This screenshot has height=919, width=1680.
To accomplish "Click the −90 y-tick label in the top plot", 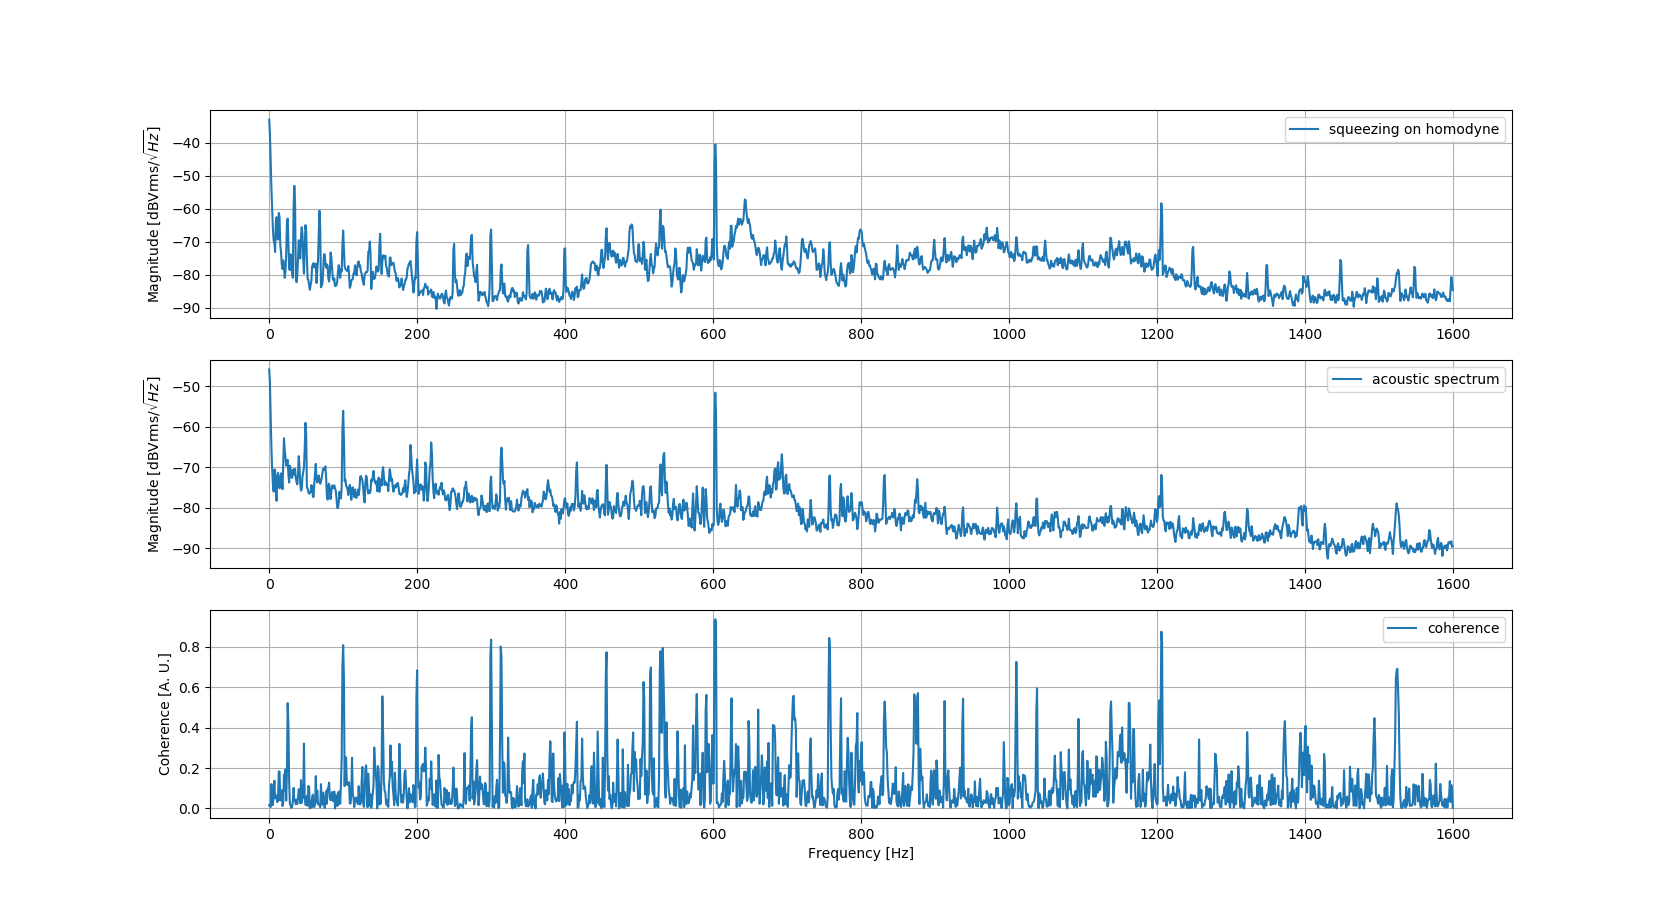I will pyautogui.click(x=187, y=308).
